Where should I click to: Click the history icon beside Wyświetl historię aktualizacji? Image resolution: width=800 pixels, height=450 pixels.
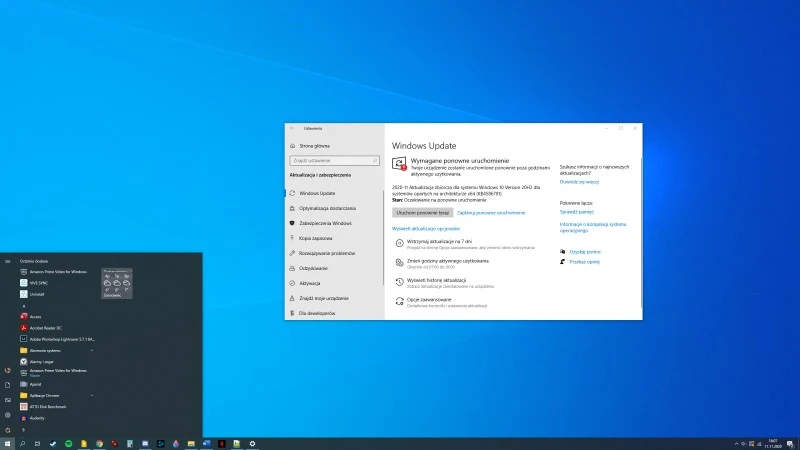point(399,282)
